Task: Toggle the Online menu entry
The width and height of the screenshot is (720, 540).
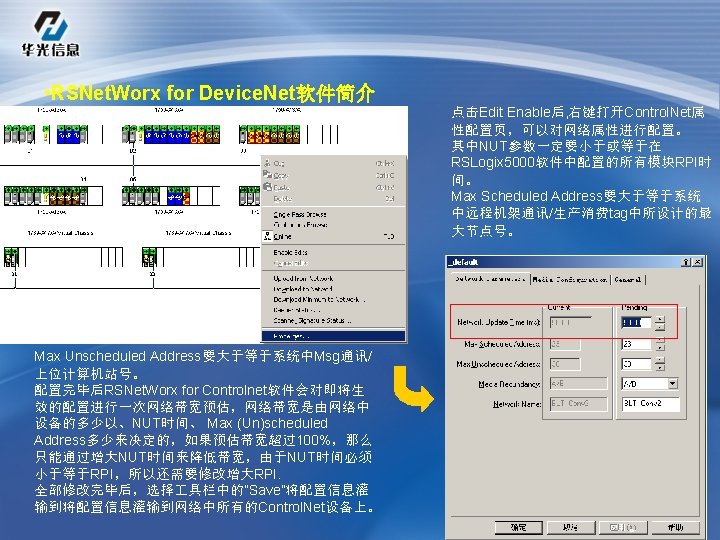Action: tap(333, 236)
